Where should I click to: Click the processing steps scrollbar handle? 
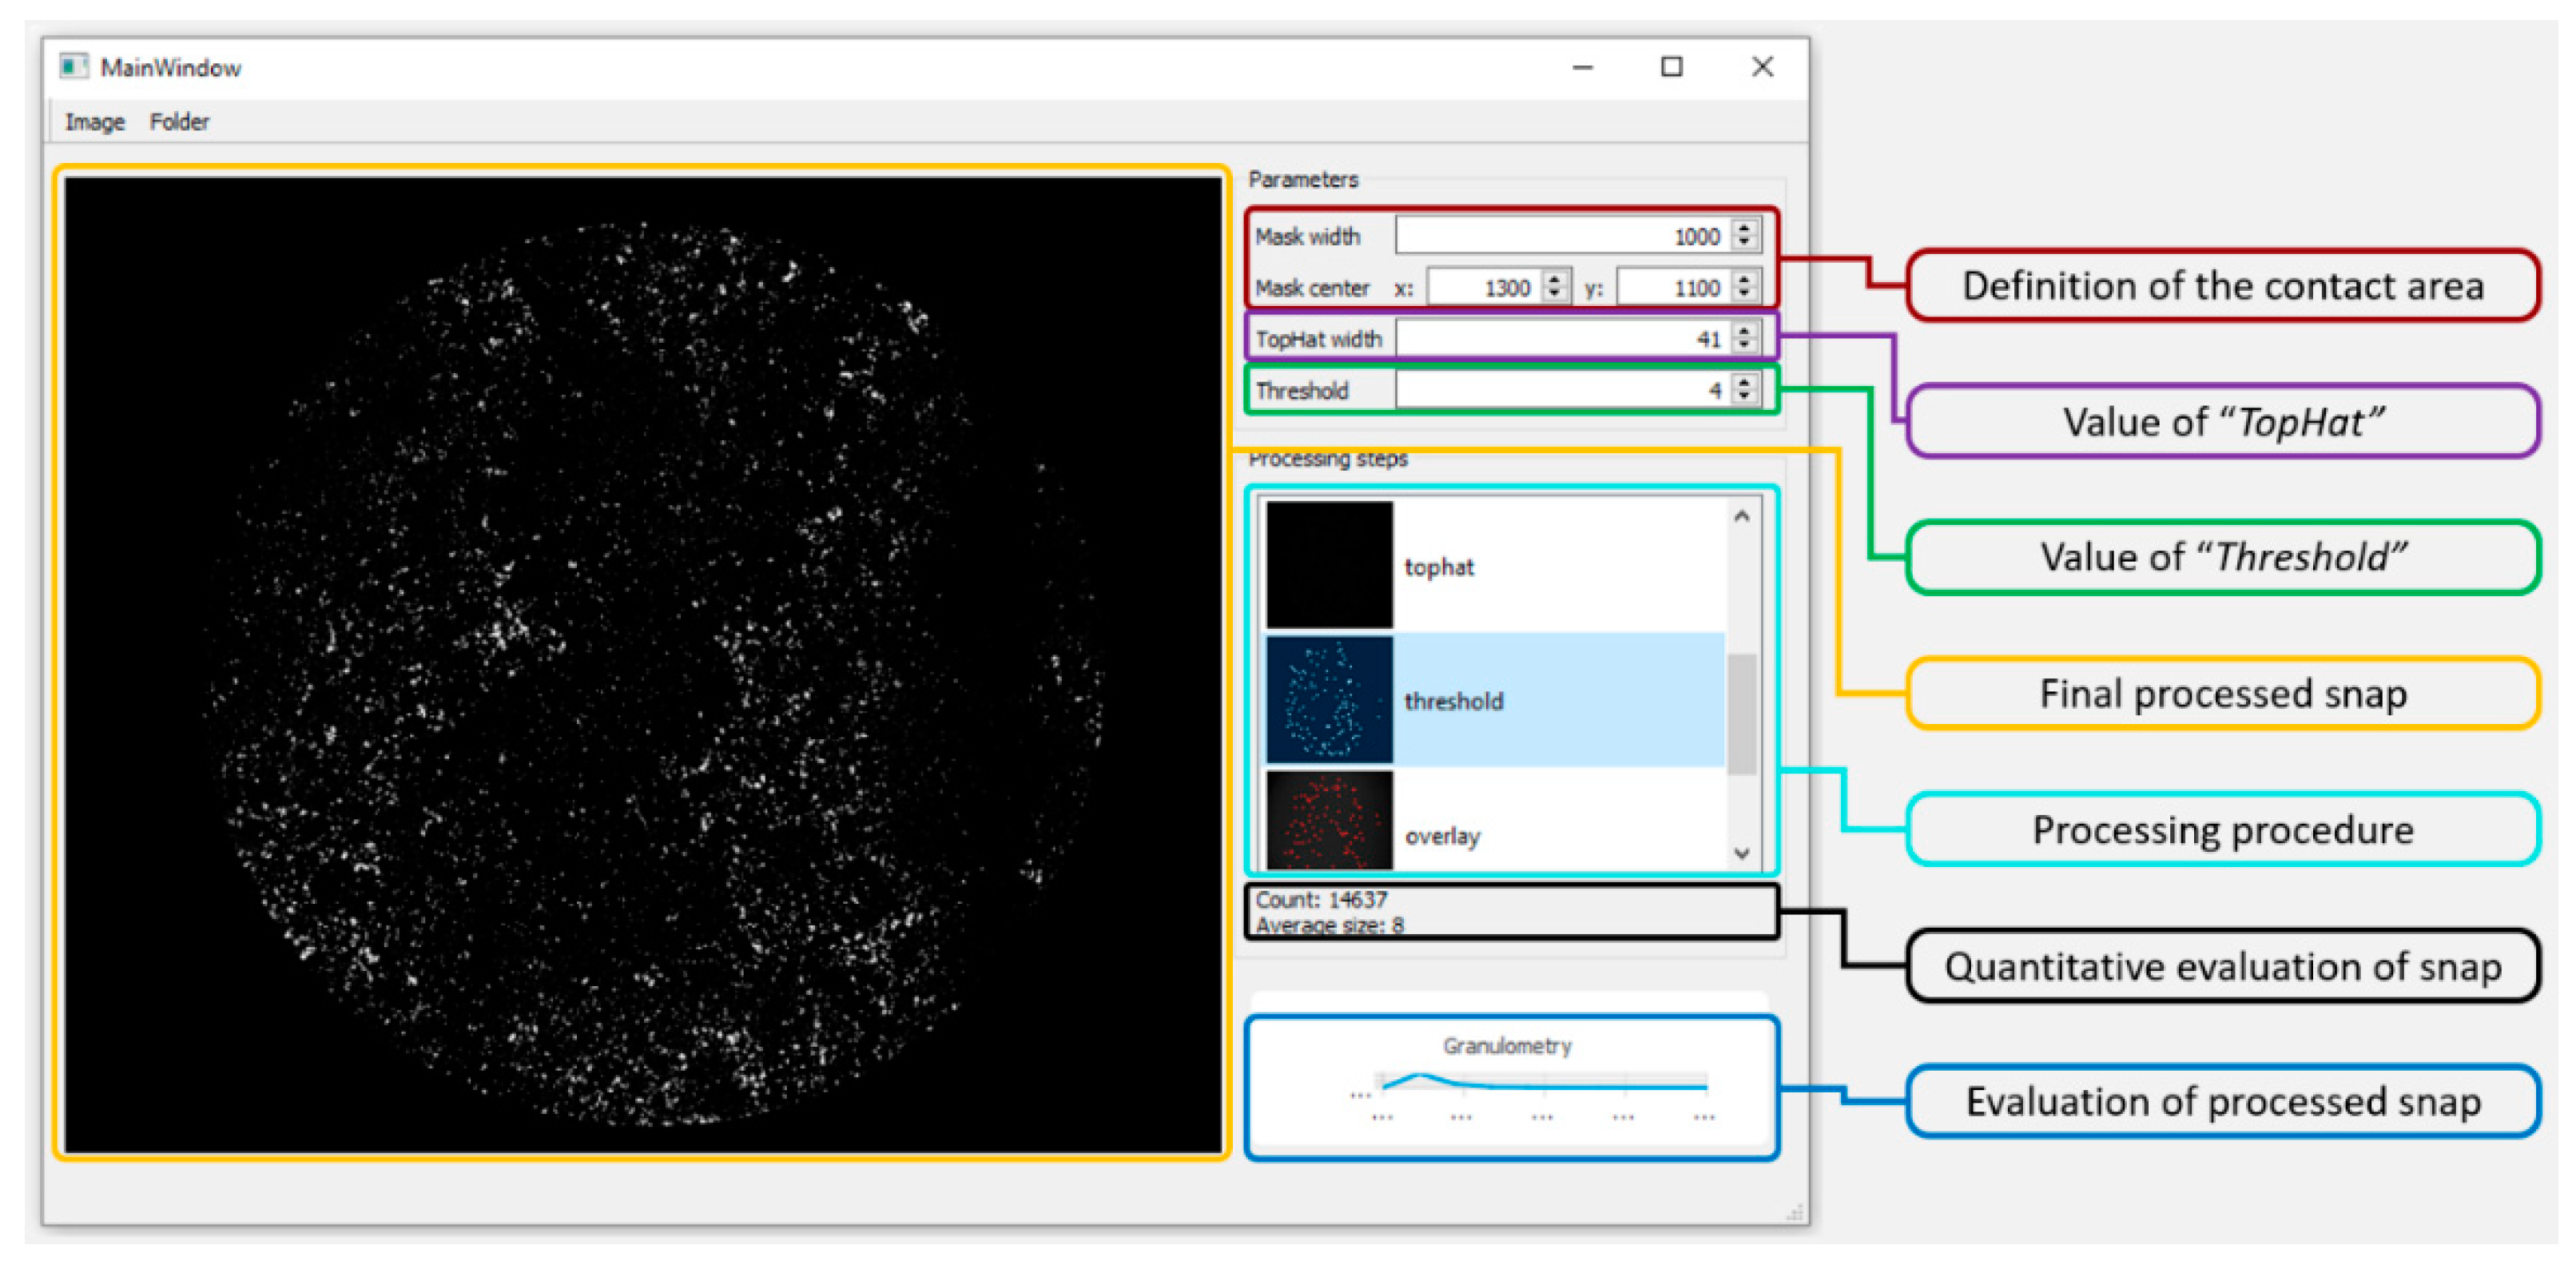(x=1741, y=714)
